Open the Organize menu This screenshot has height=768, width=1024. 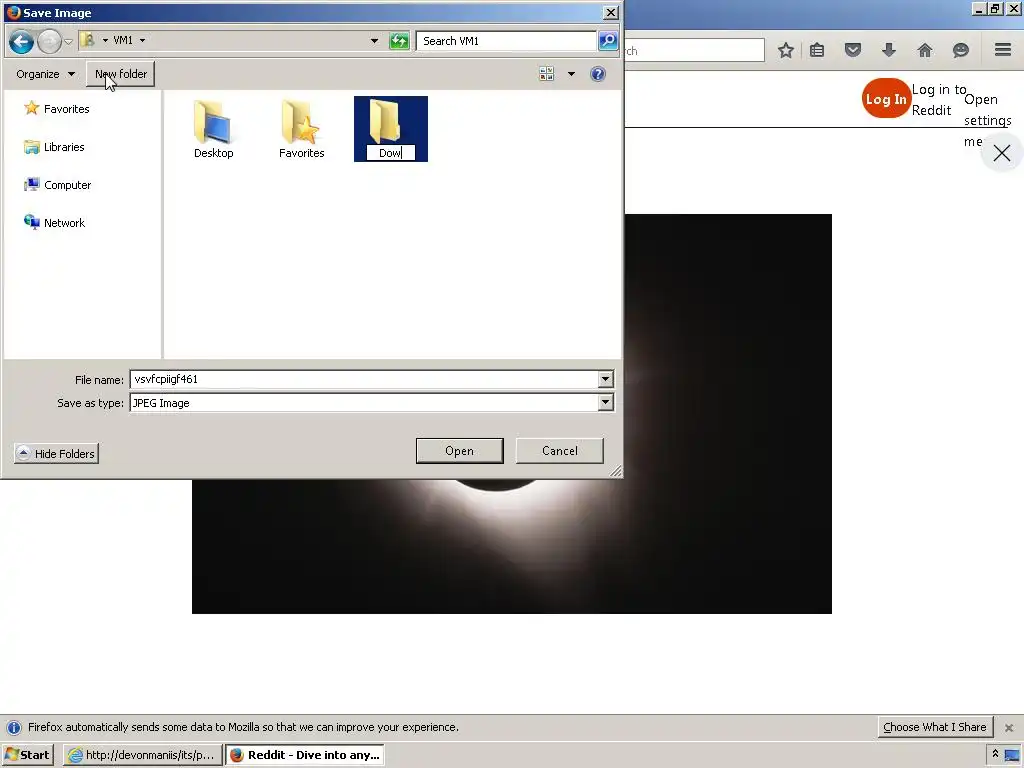click(45, 74)
